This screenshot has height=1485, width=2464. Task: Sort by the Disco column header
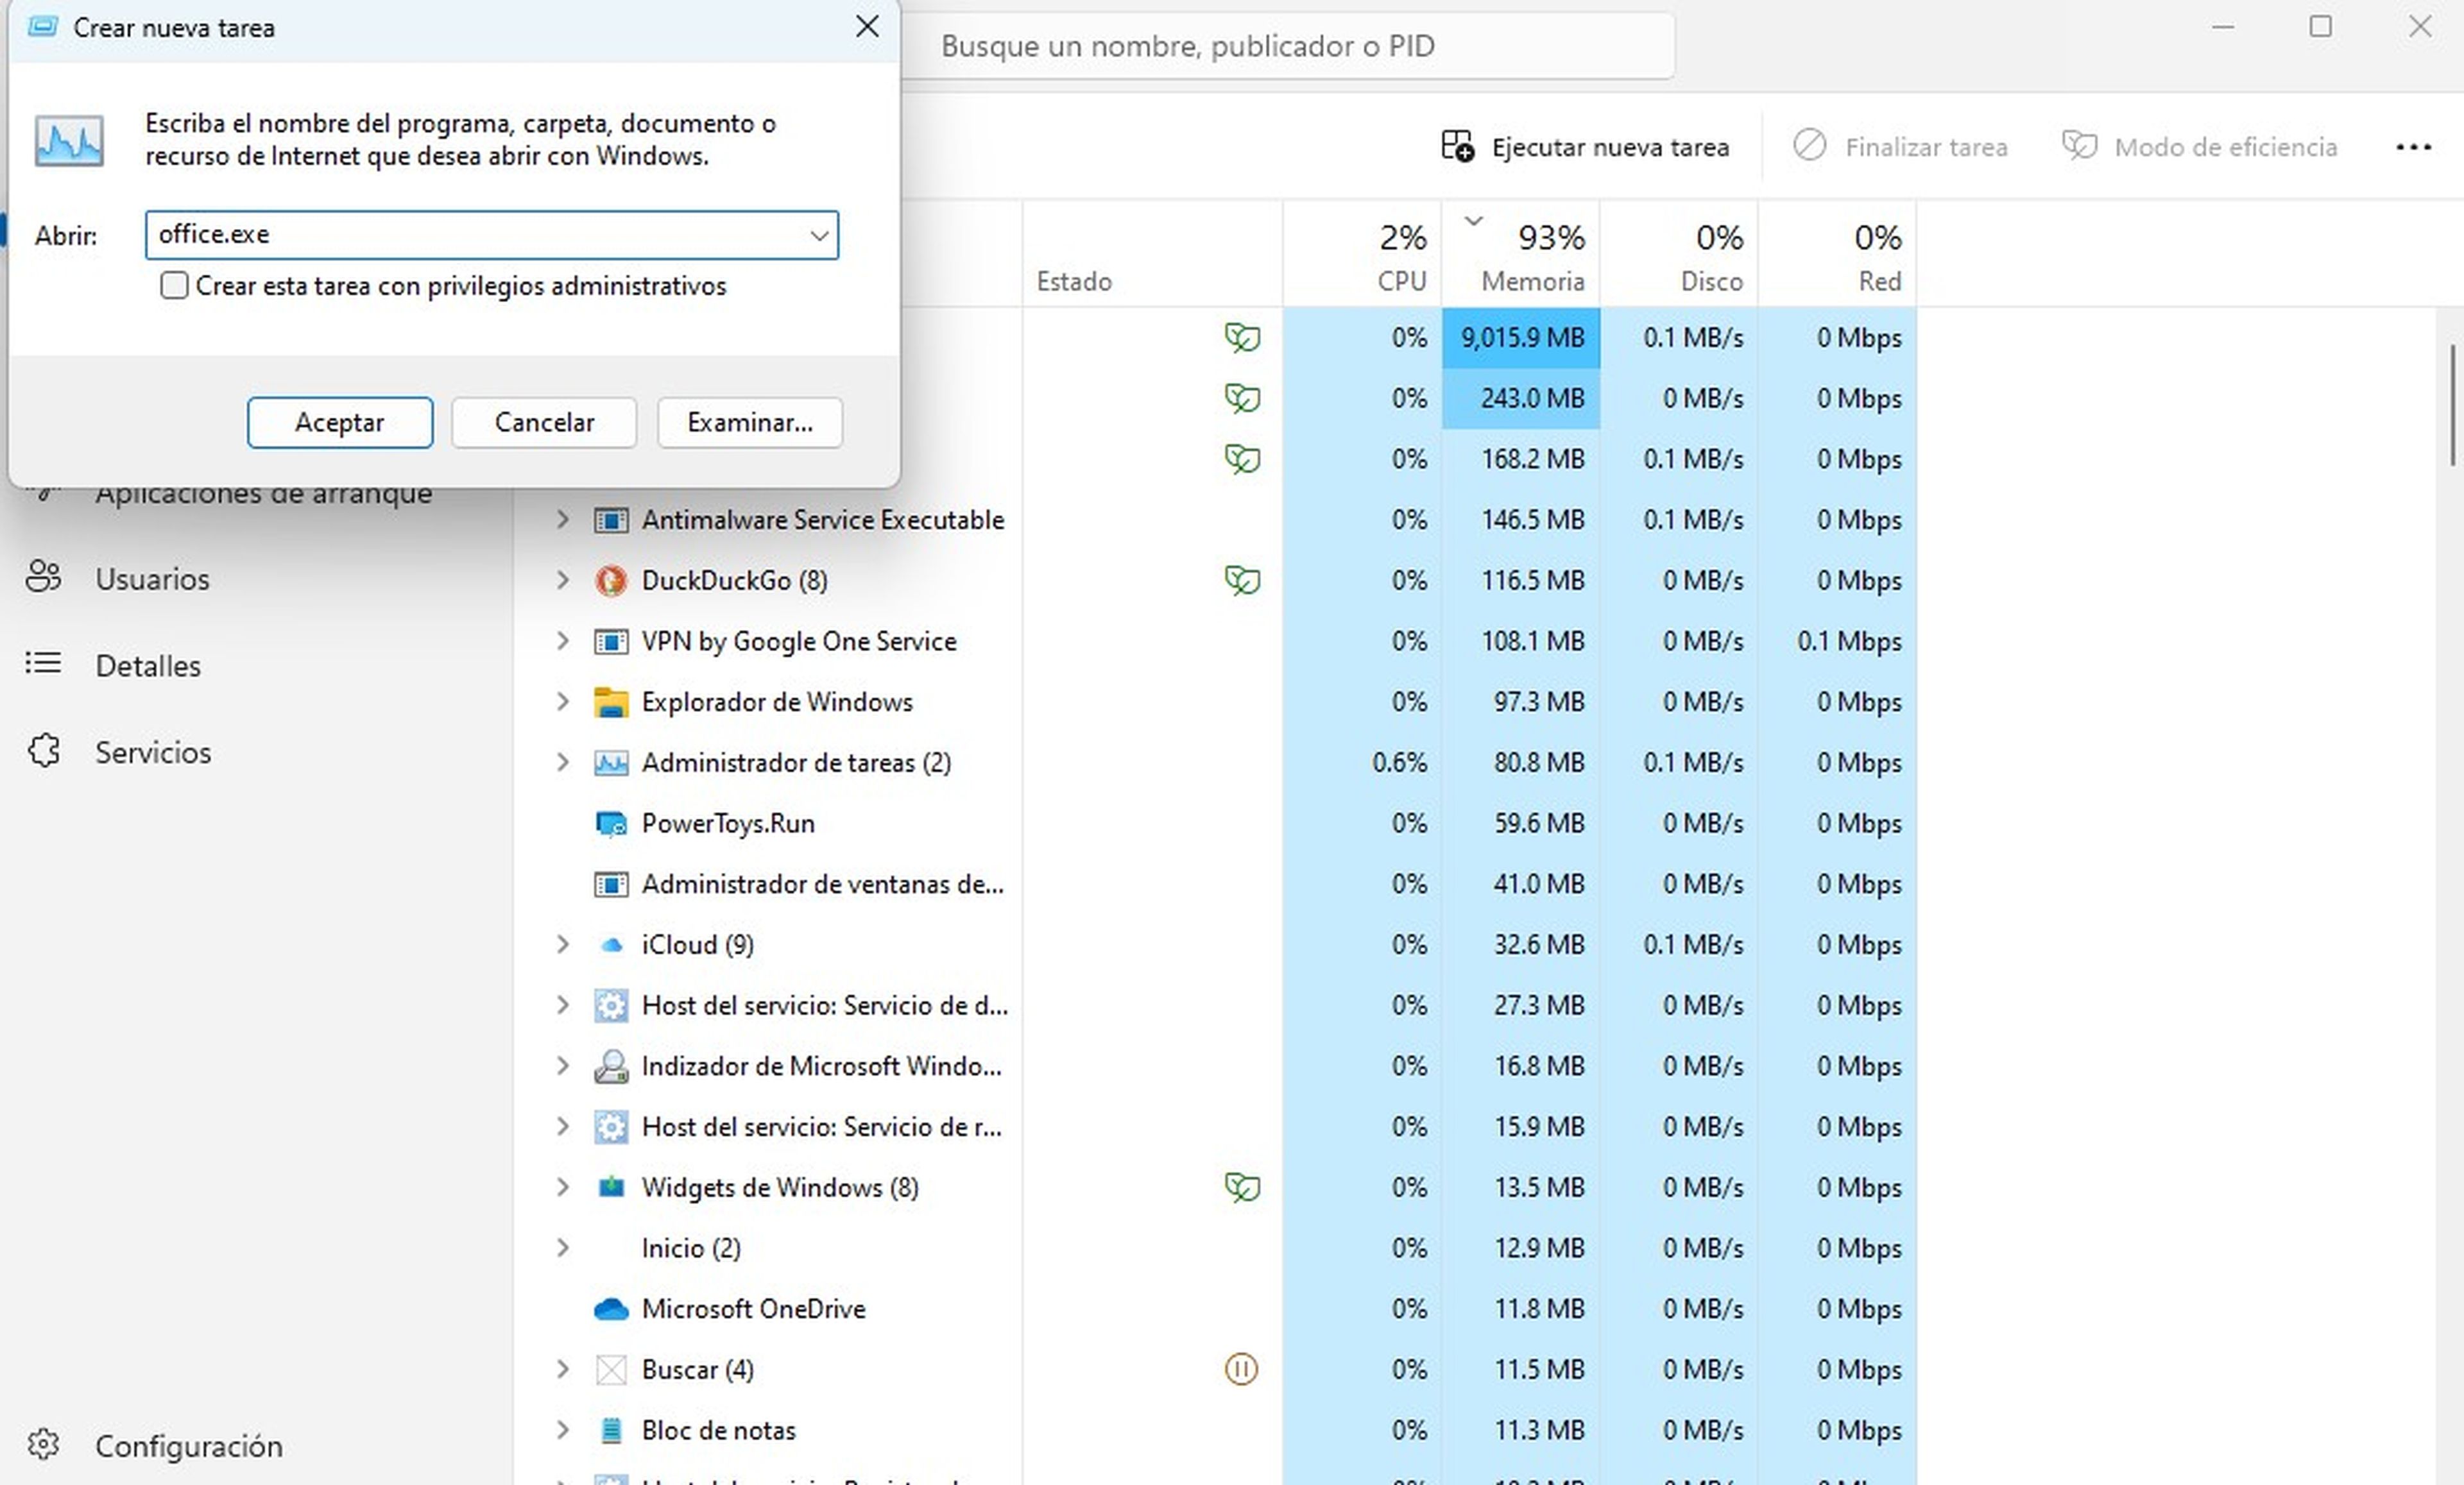pos(1679,254)
